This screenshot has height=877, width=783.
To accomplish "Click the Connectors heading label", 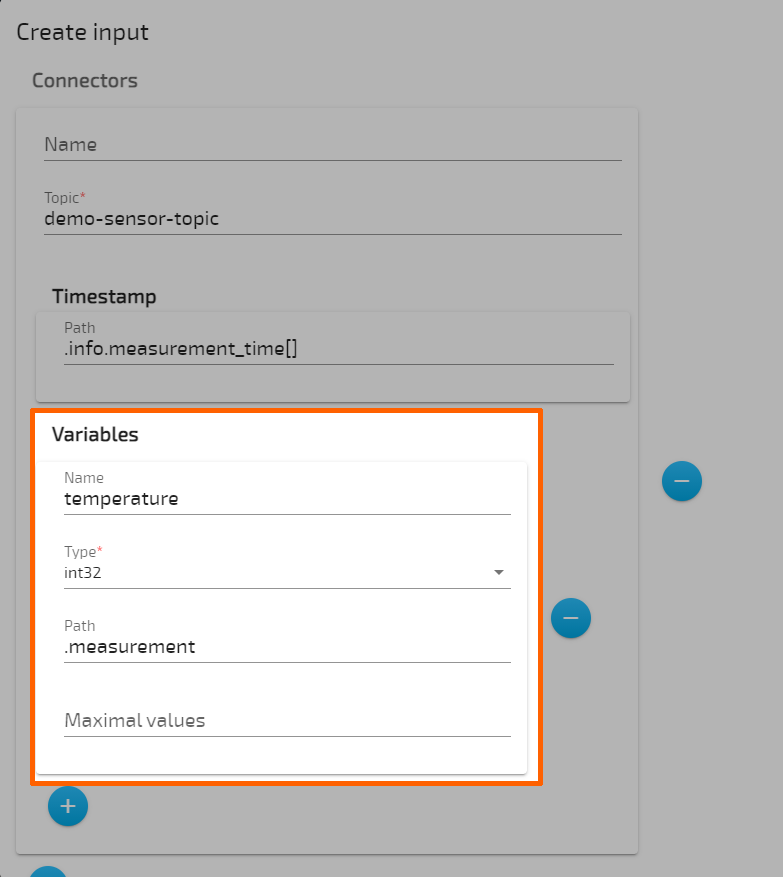I will pyautogui.click(x=84, y=80).
